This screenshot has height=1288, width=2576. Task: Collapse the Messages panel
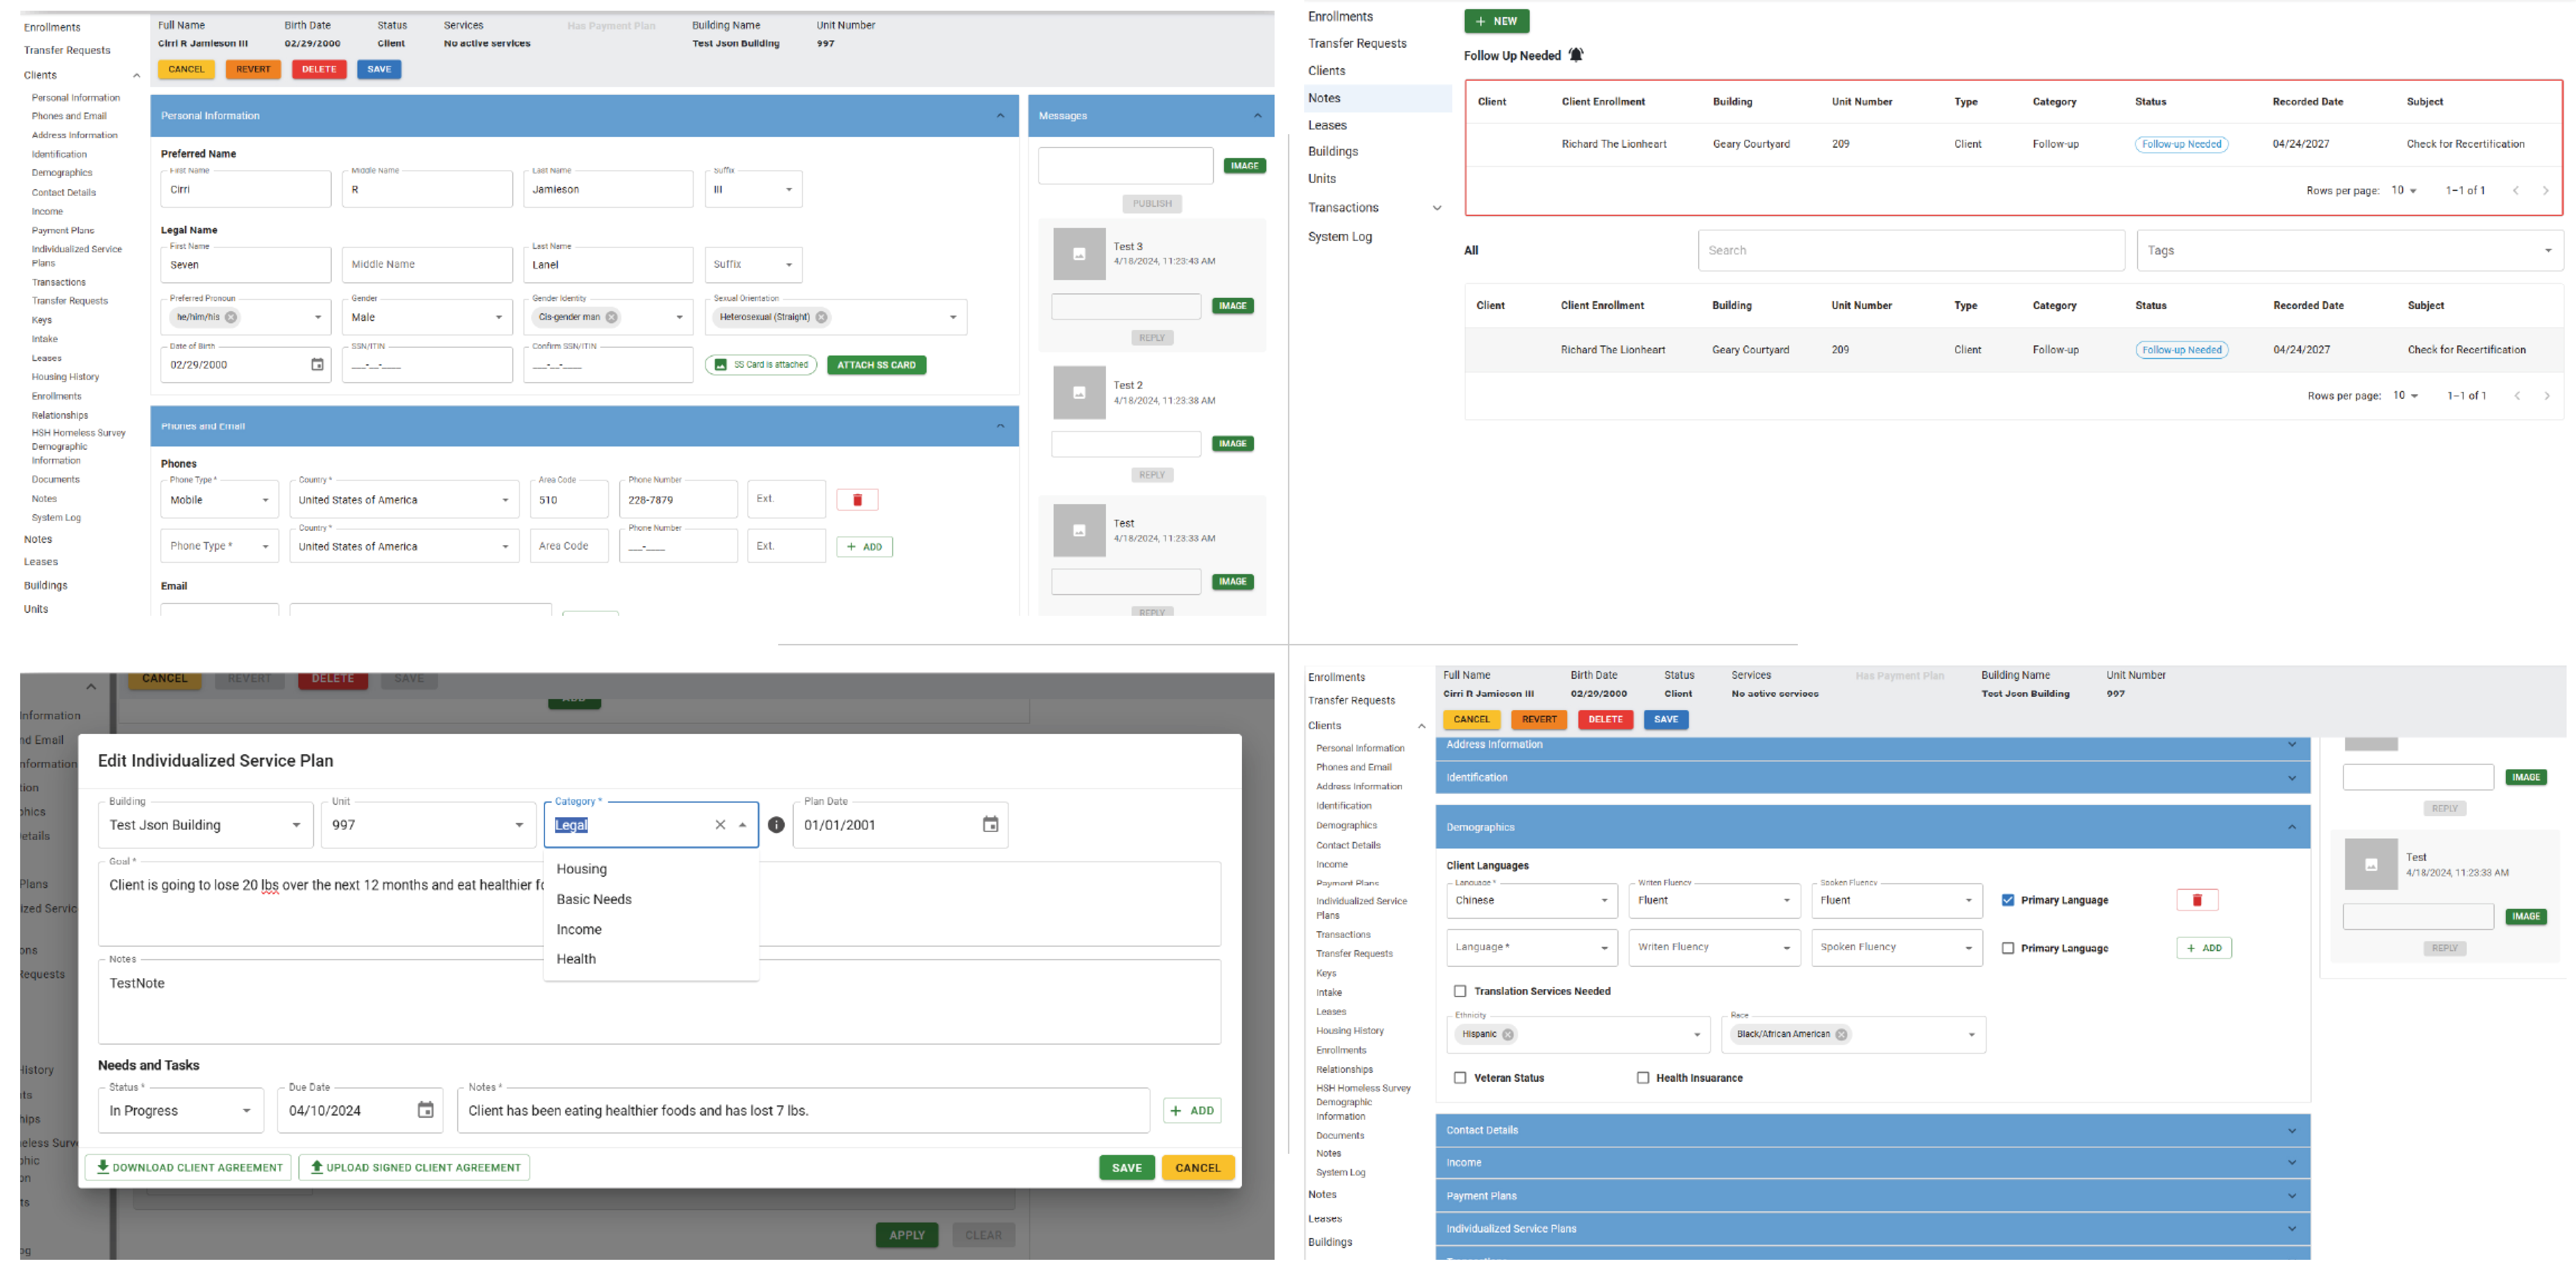point(1257,116)
